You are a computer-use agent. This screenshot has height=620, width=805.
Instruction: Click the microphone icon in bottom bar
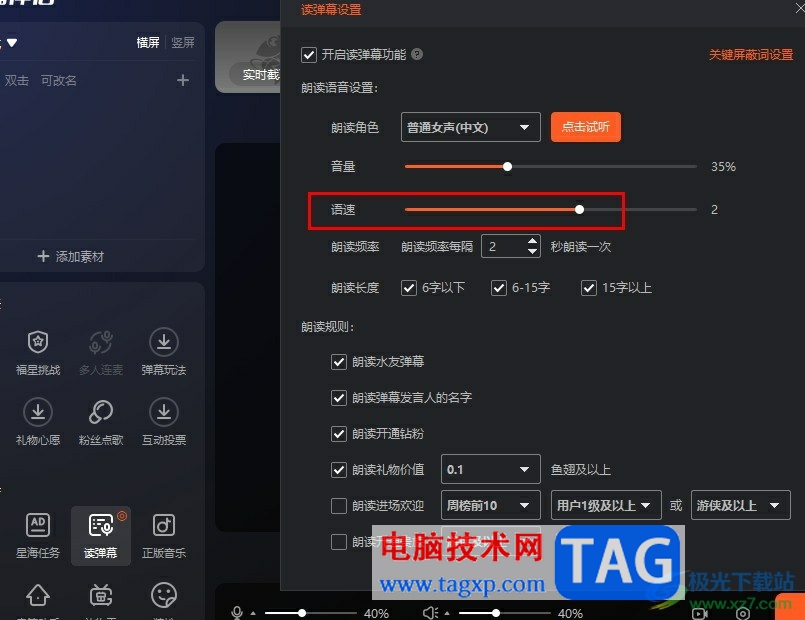tap(237, 613)
